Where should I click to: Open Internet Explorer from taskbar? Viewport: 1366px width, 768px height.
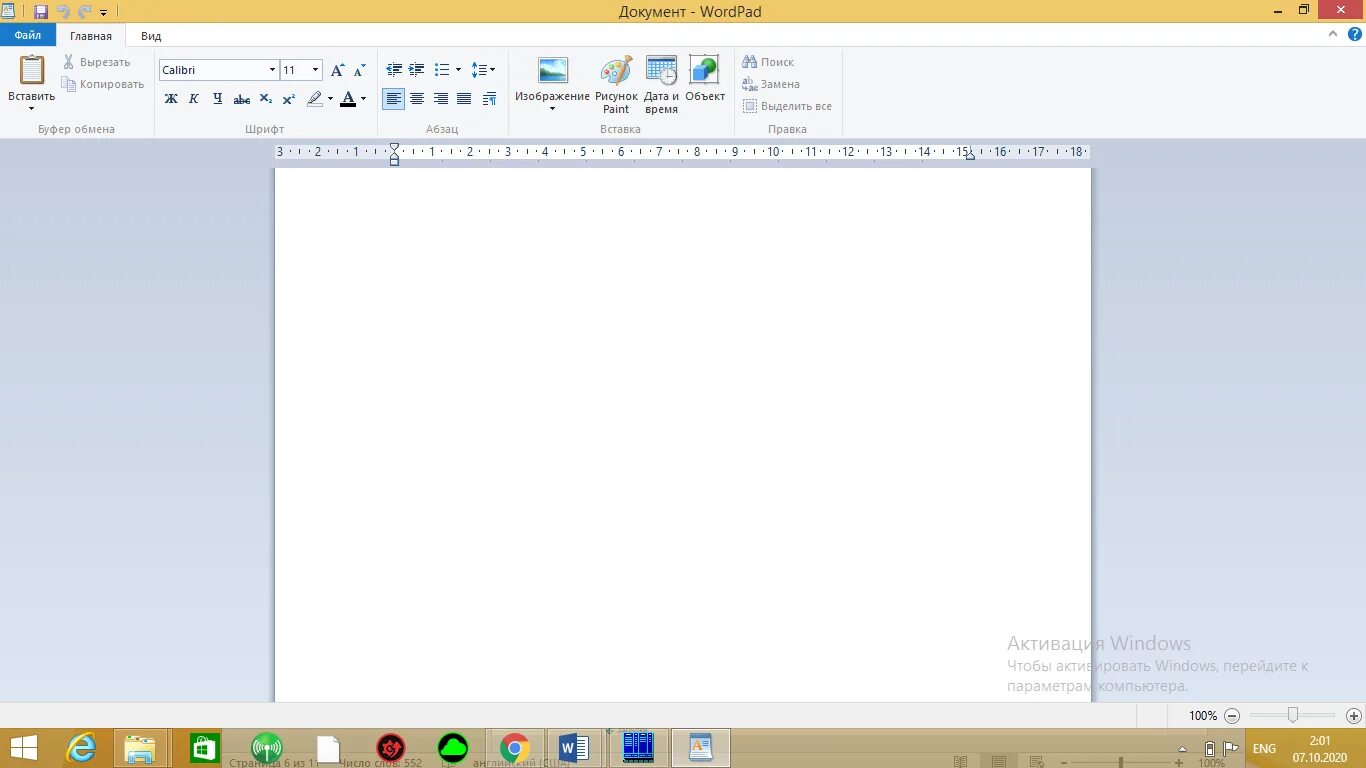click(81, 748)
